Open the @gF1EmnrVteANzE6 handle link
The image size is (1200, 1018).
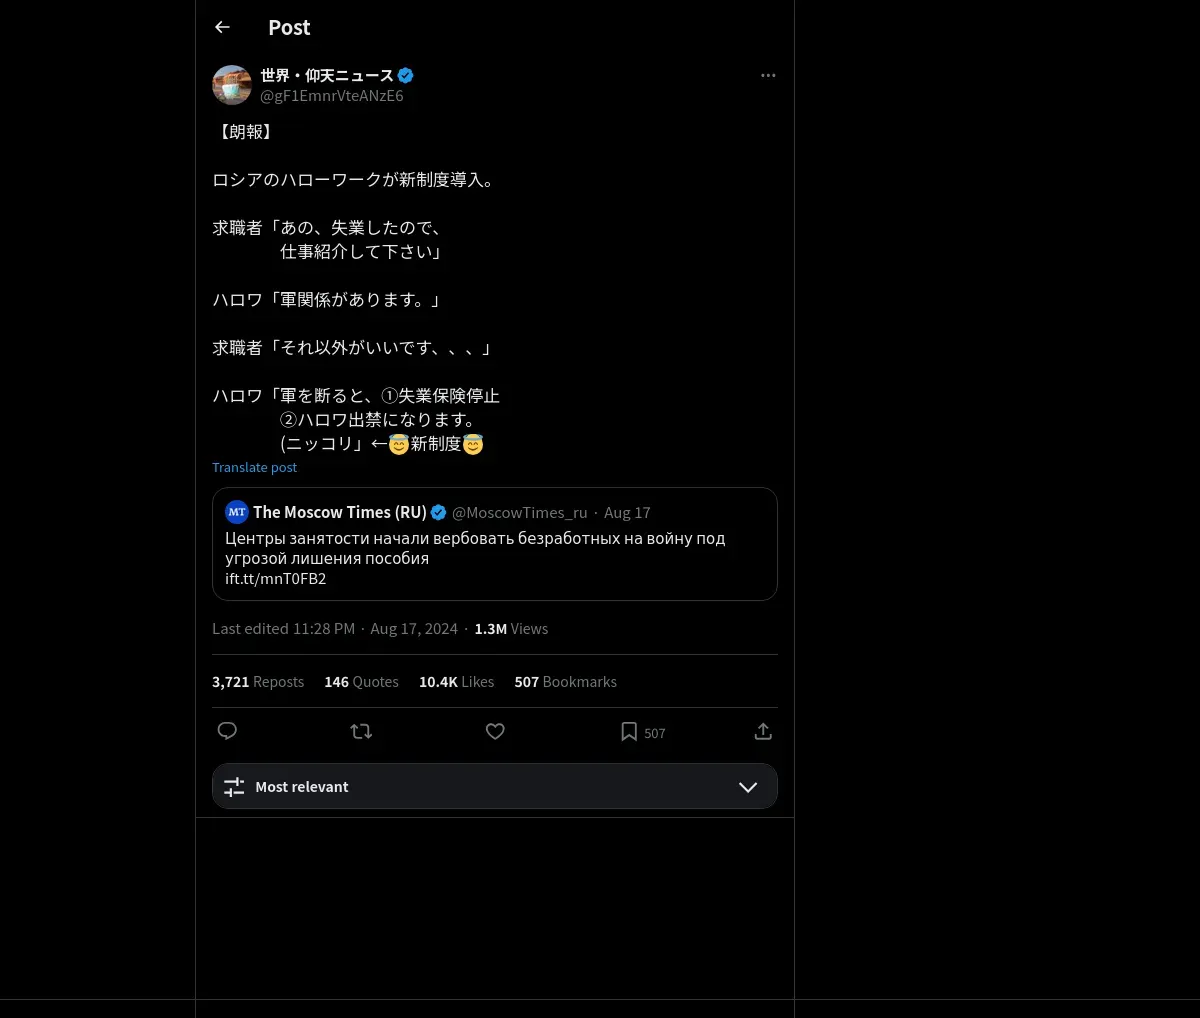tap(332, 96)
